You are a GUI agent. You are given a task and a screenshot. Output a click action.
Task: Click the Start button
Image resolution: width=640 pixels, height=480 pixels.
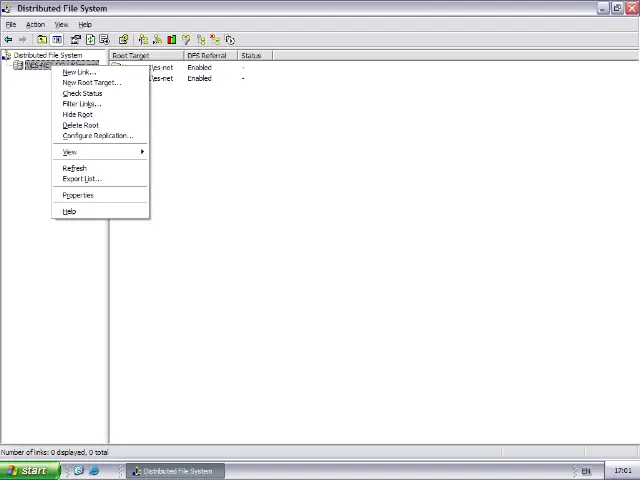point(27,471)
